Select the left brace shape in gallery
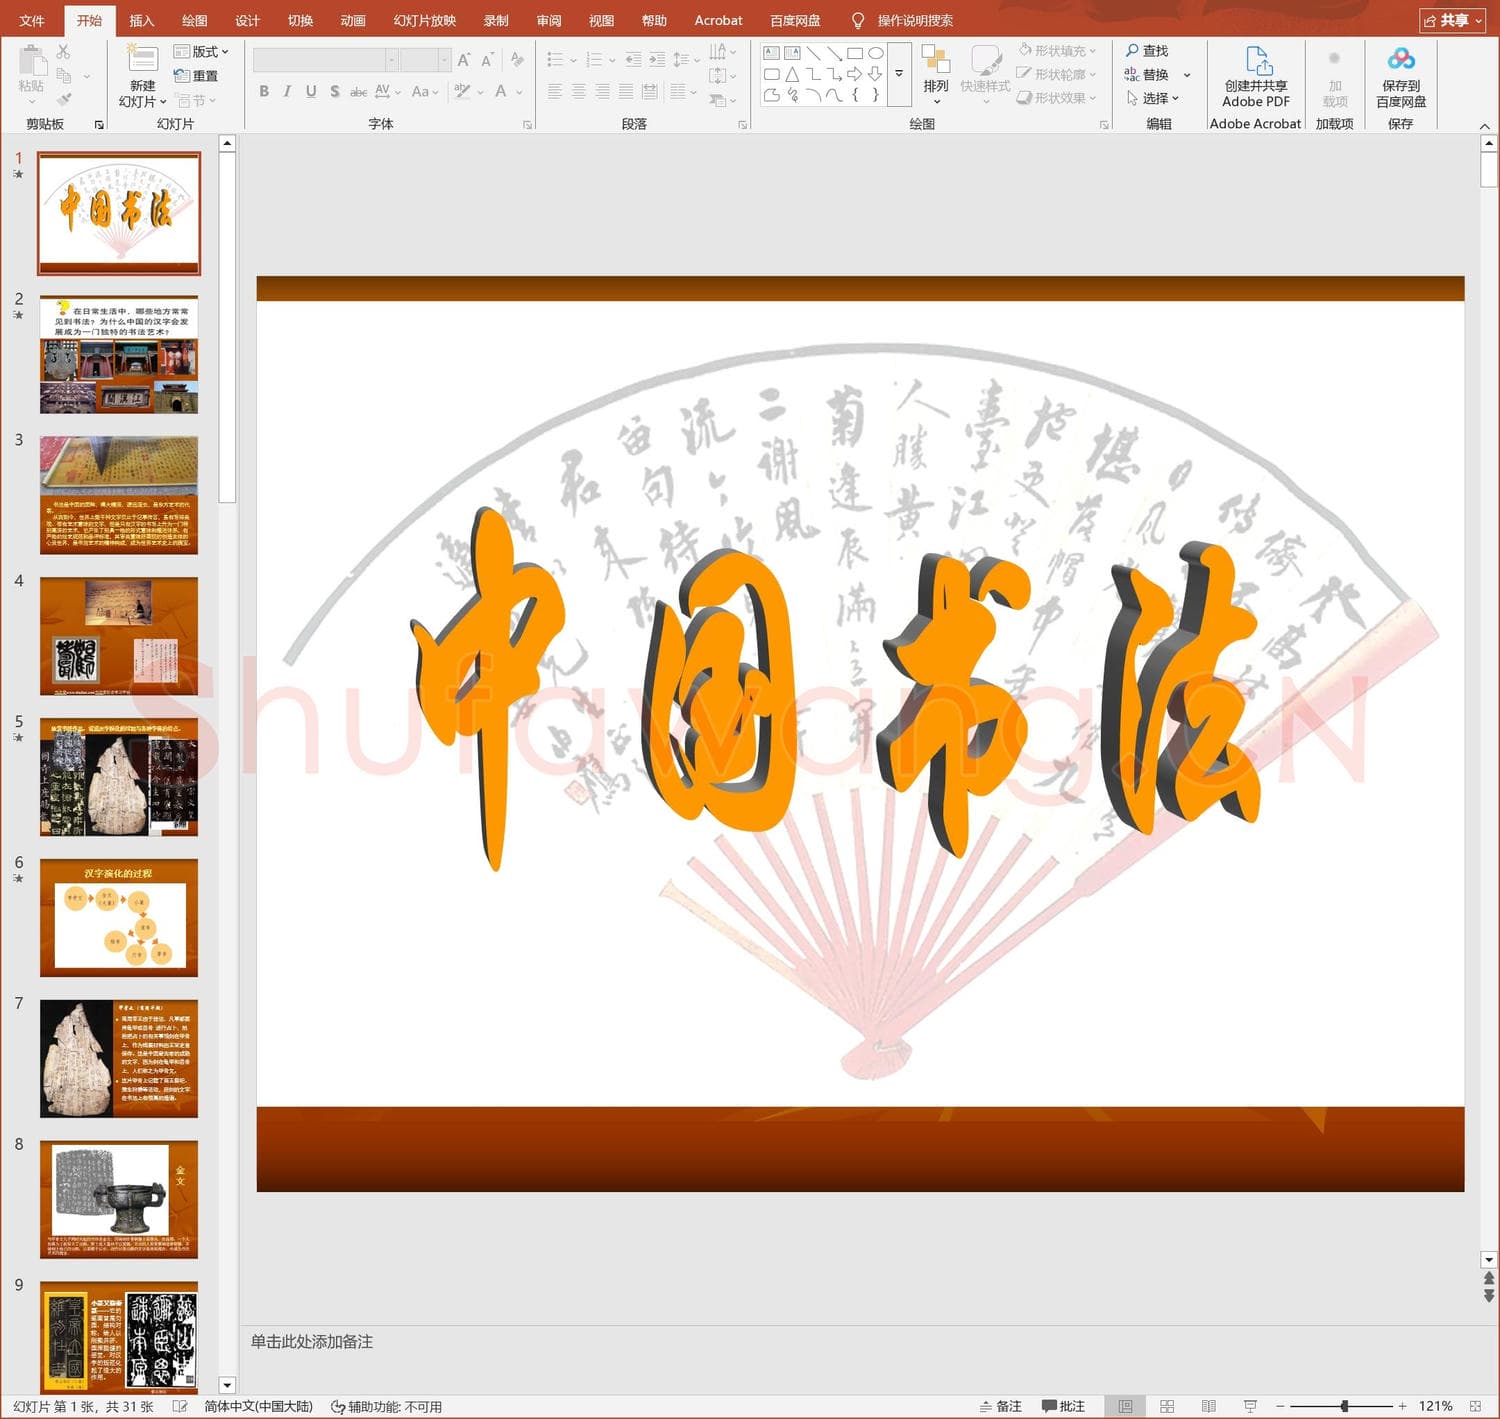 [x=855, y=95]
